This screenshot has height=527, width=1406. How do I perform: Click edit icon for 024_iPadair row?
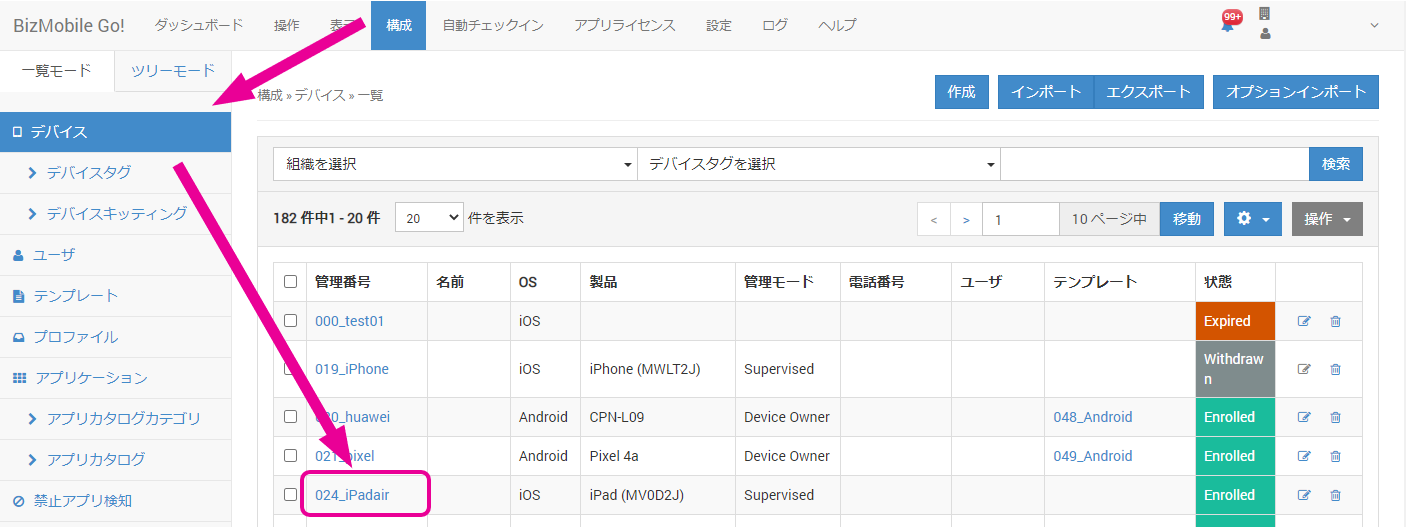pyautogui.click(x=1304, y=495)
